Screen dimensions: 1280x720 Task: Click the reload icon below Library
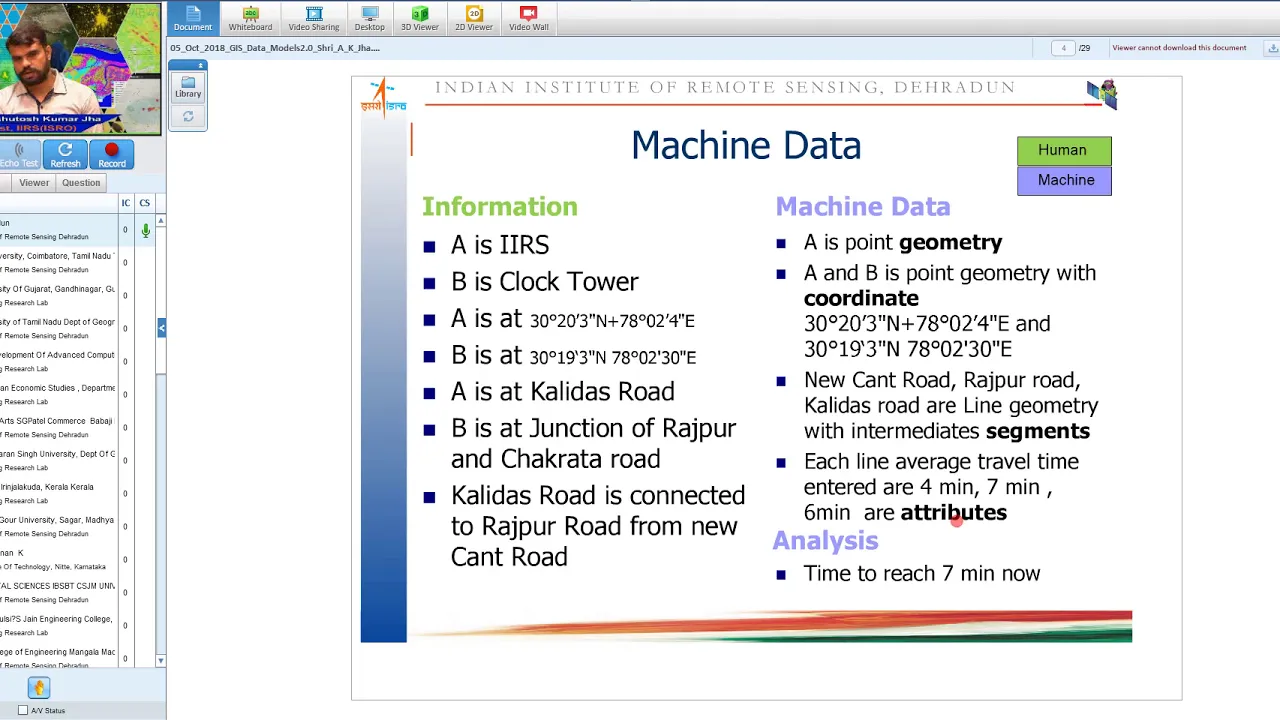click(188, 117)
